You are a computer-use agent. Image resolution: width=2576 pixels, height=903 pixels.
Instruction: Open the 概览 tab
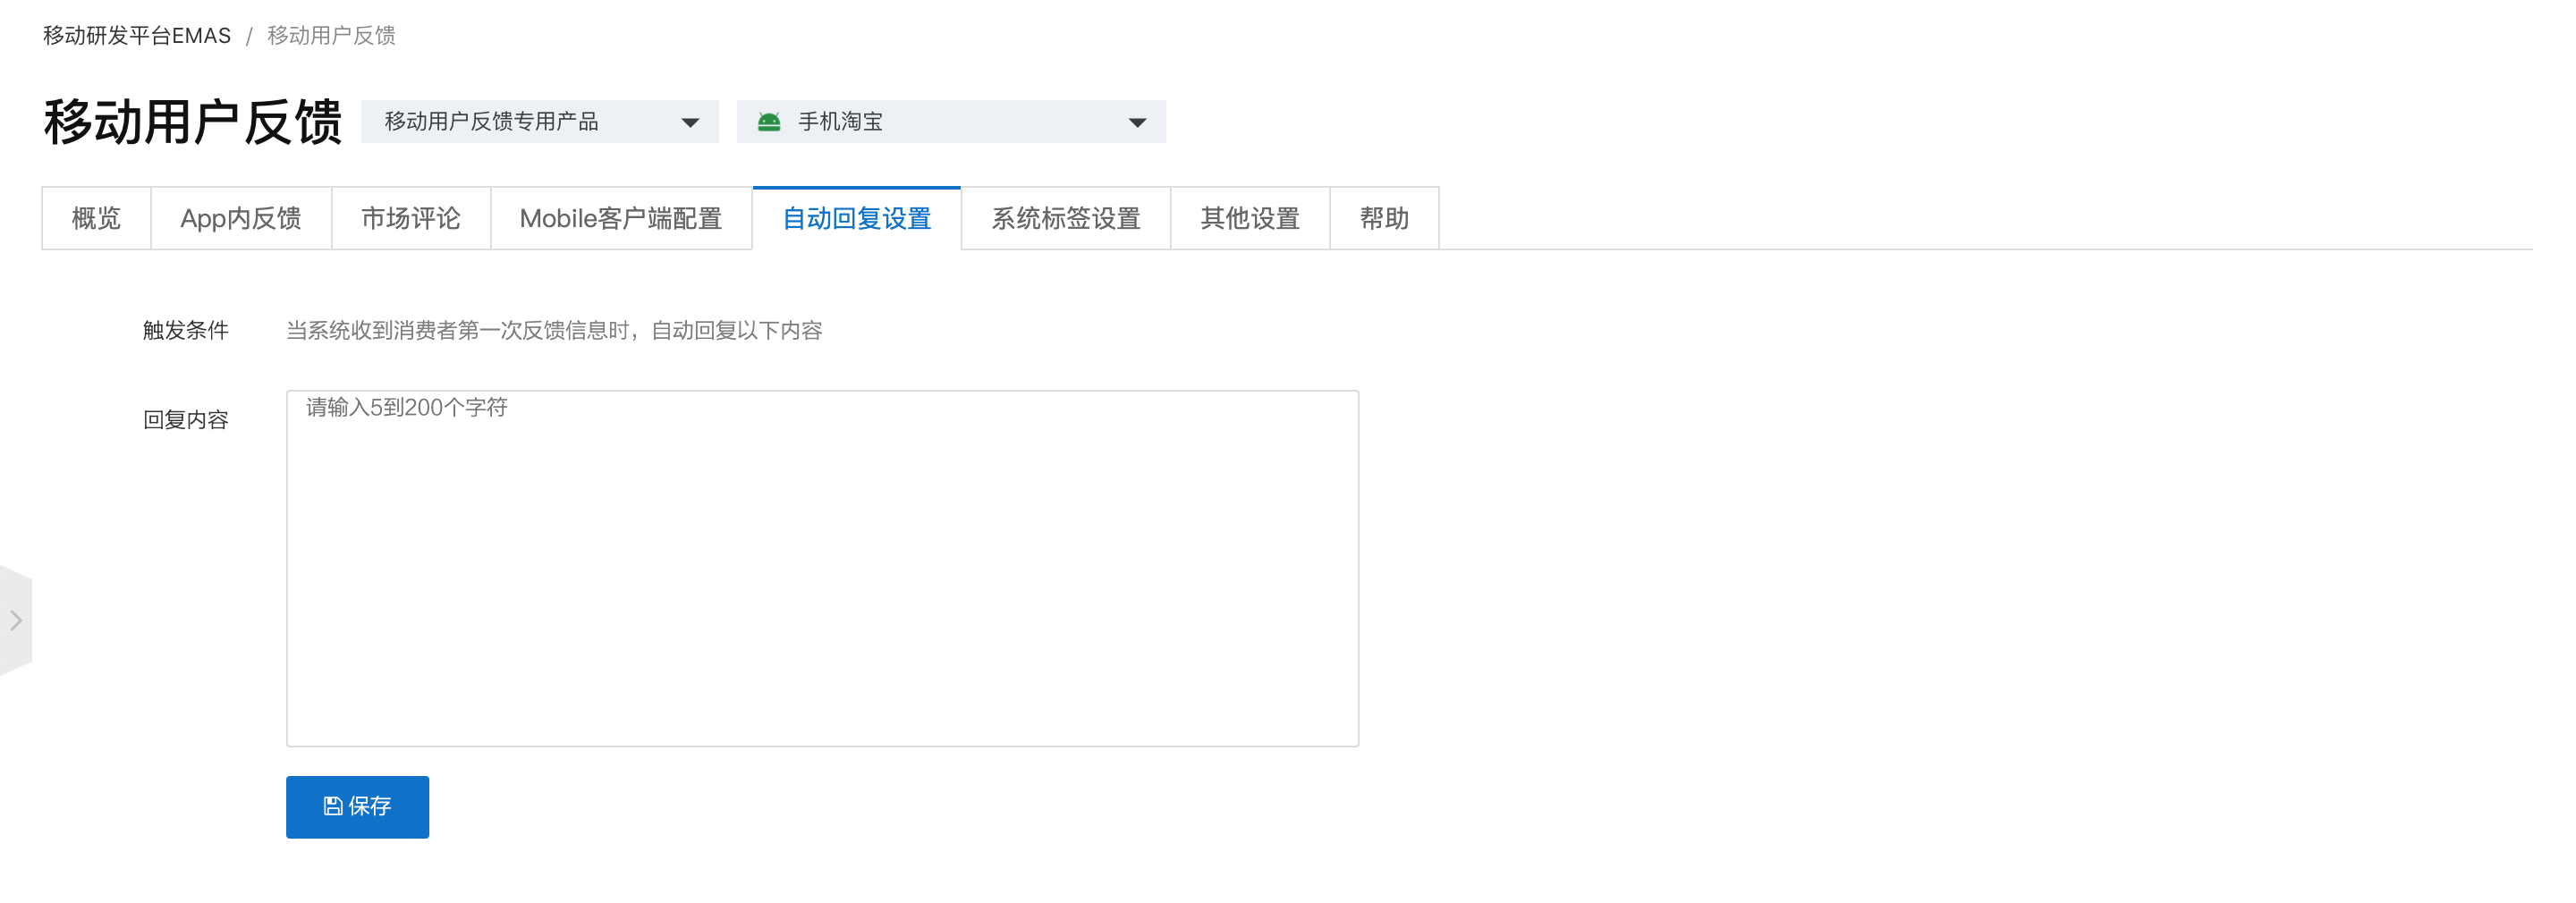tap(96, 218)
